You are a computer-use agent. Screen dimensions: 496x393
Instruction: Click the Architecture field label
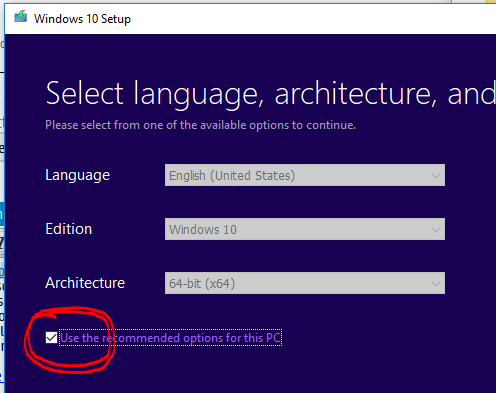tap(85, 283)
